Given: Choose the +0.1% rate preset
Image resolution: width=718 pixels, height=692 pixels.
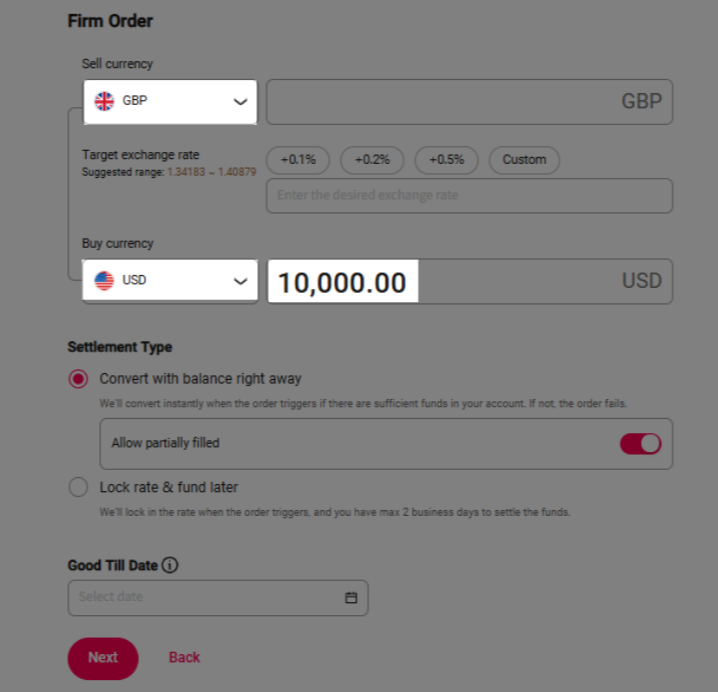Looking at the screenshot, I should coord(298,160).
